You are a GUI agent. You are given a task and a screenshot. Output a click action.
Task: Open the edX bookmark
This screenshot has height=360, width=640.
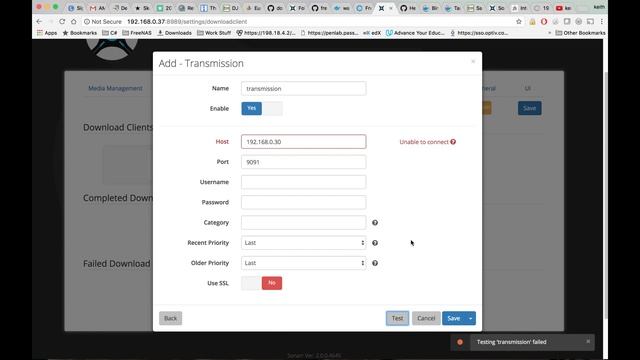tap(372, 33)
